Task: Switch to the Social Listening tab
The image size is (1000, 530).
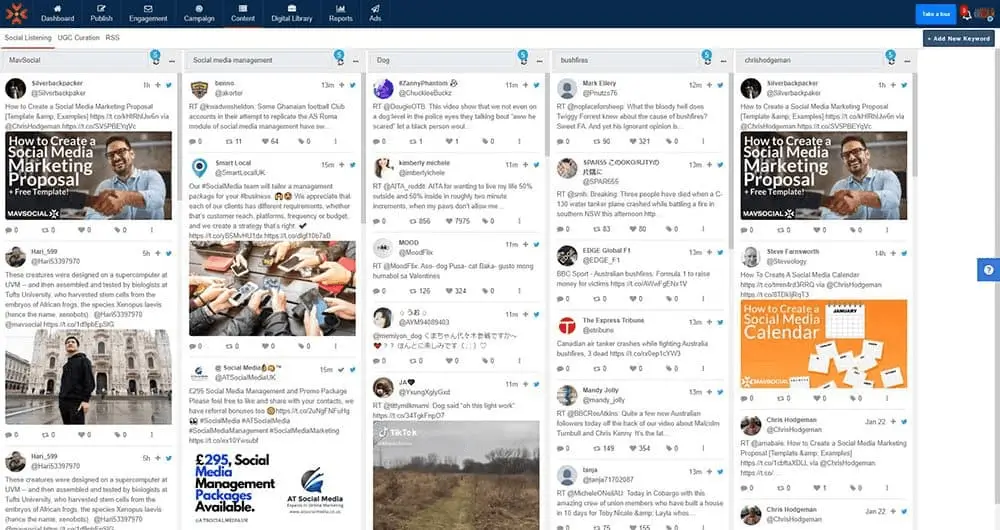Action: 28,38
